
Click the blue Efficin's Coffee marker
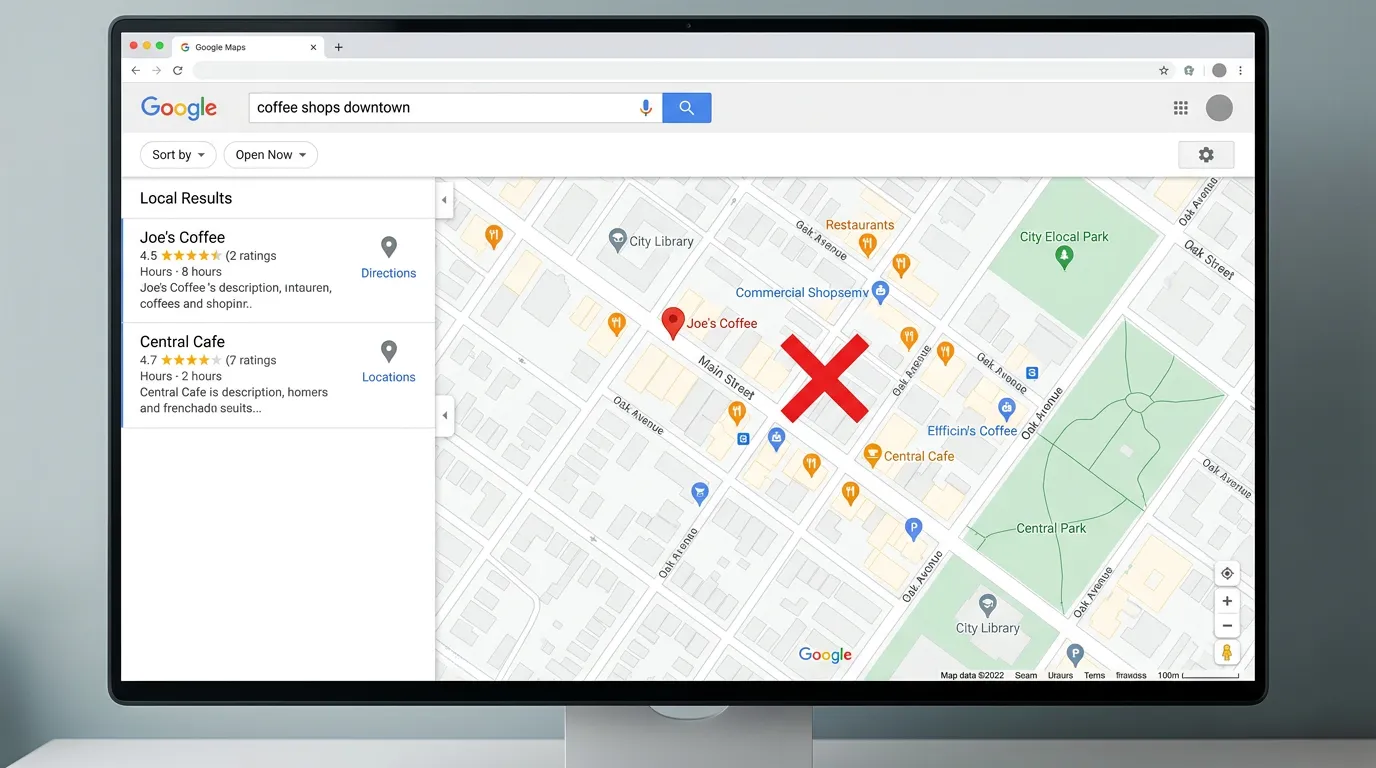[x=1007, y=408]
